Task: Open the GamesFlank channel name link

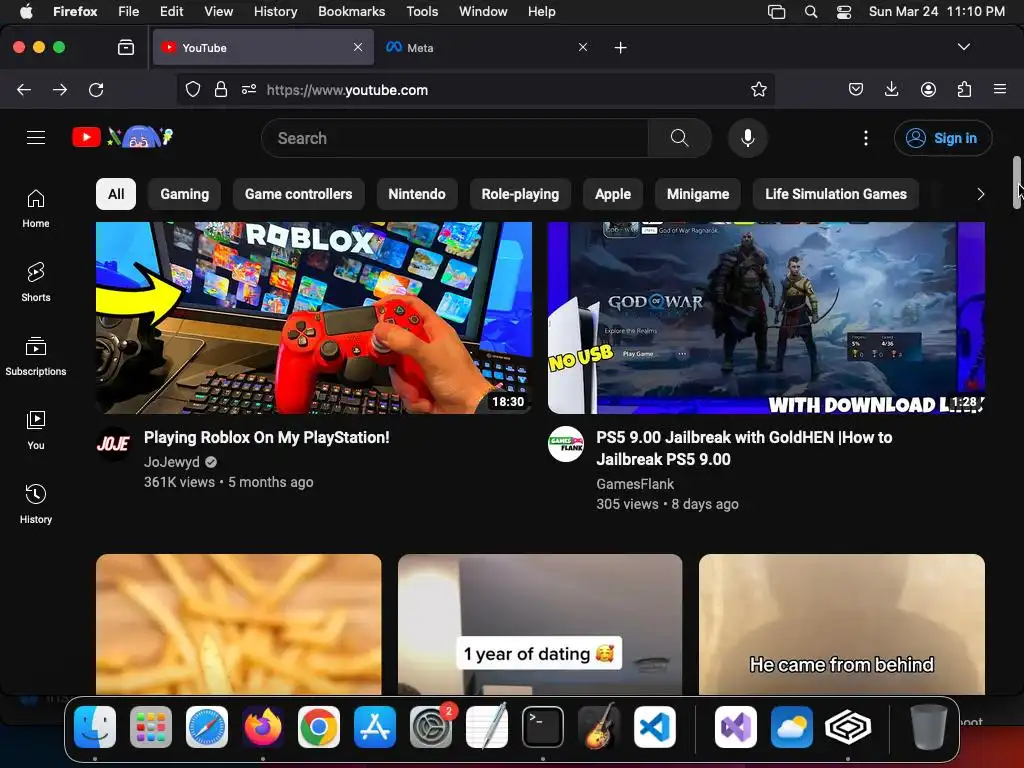Action: click(x=635, y=485)
